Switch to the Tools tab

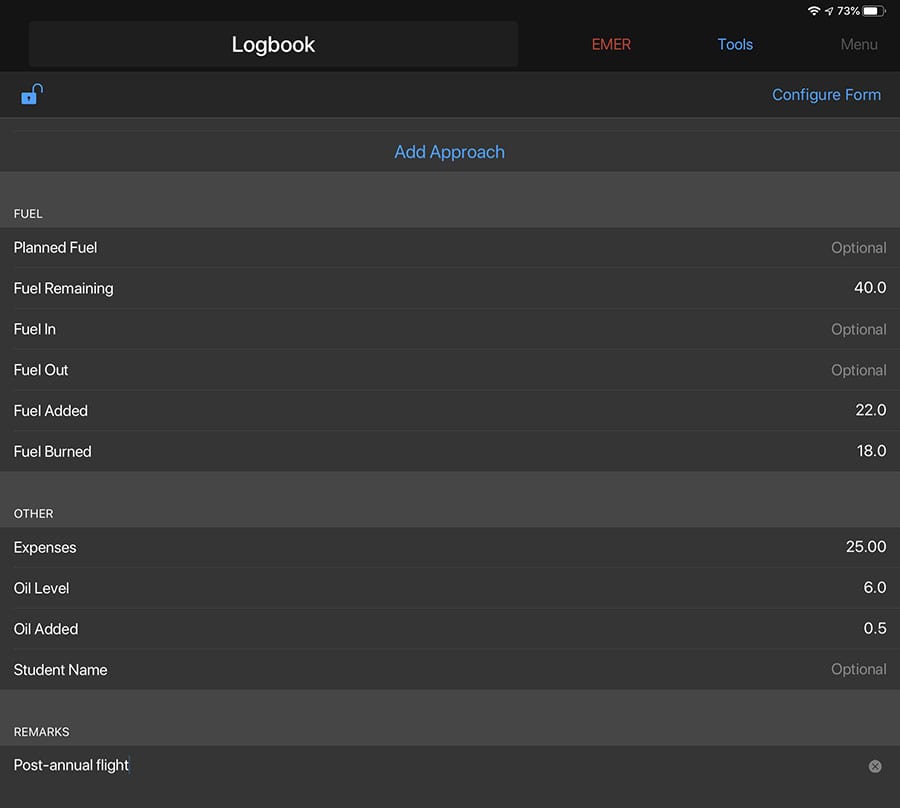735,44
